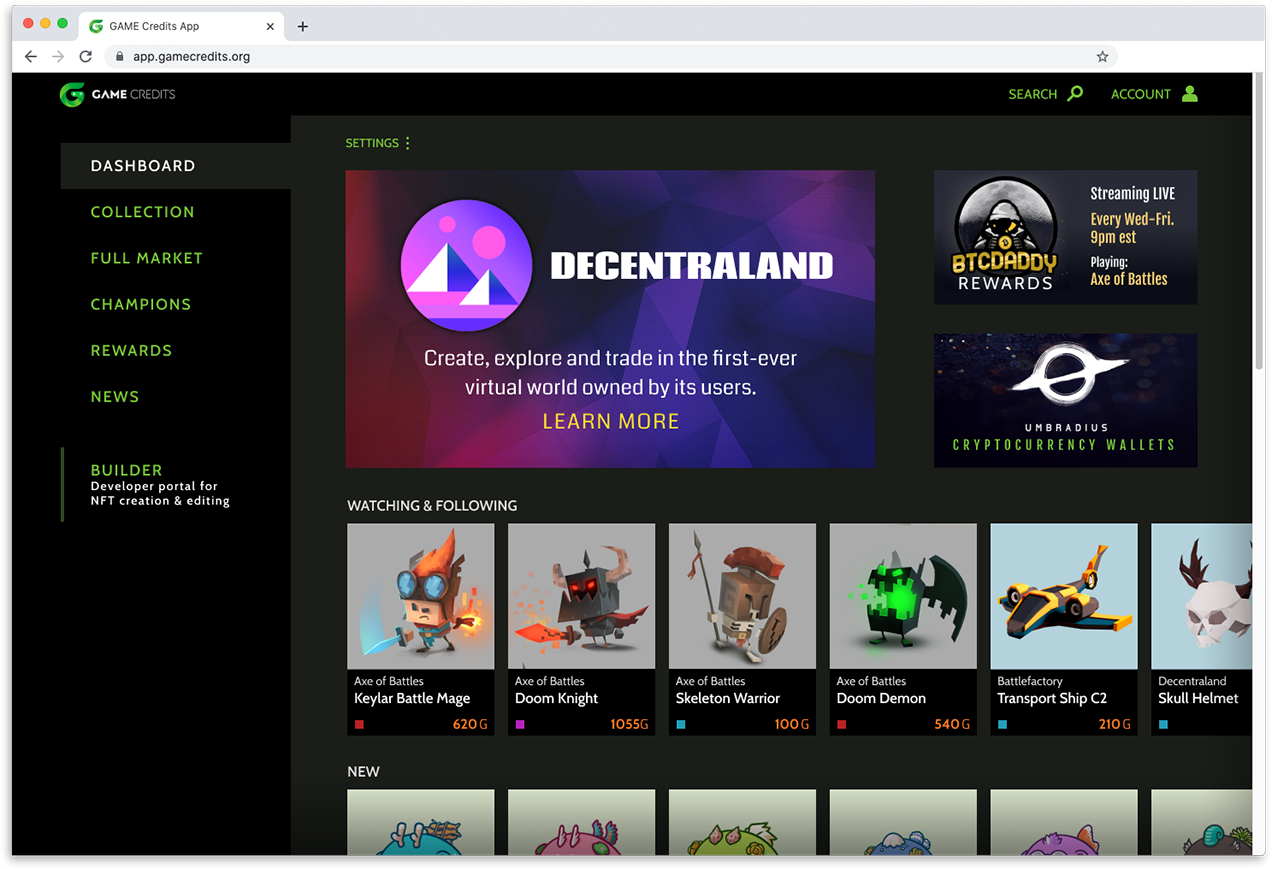Open the Rewards page
1272x869 pixels.
click(131, 350)
